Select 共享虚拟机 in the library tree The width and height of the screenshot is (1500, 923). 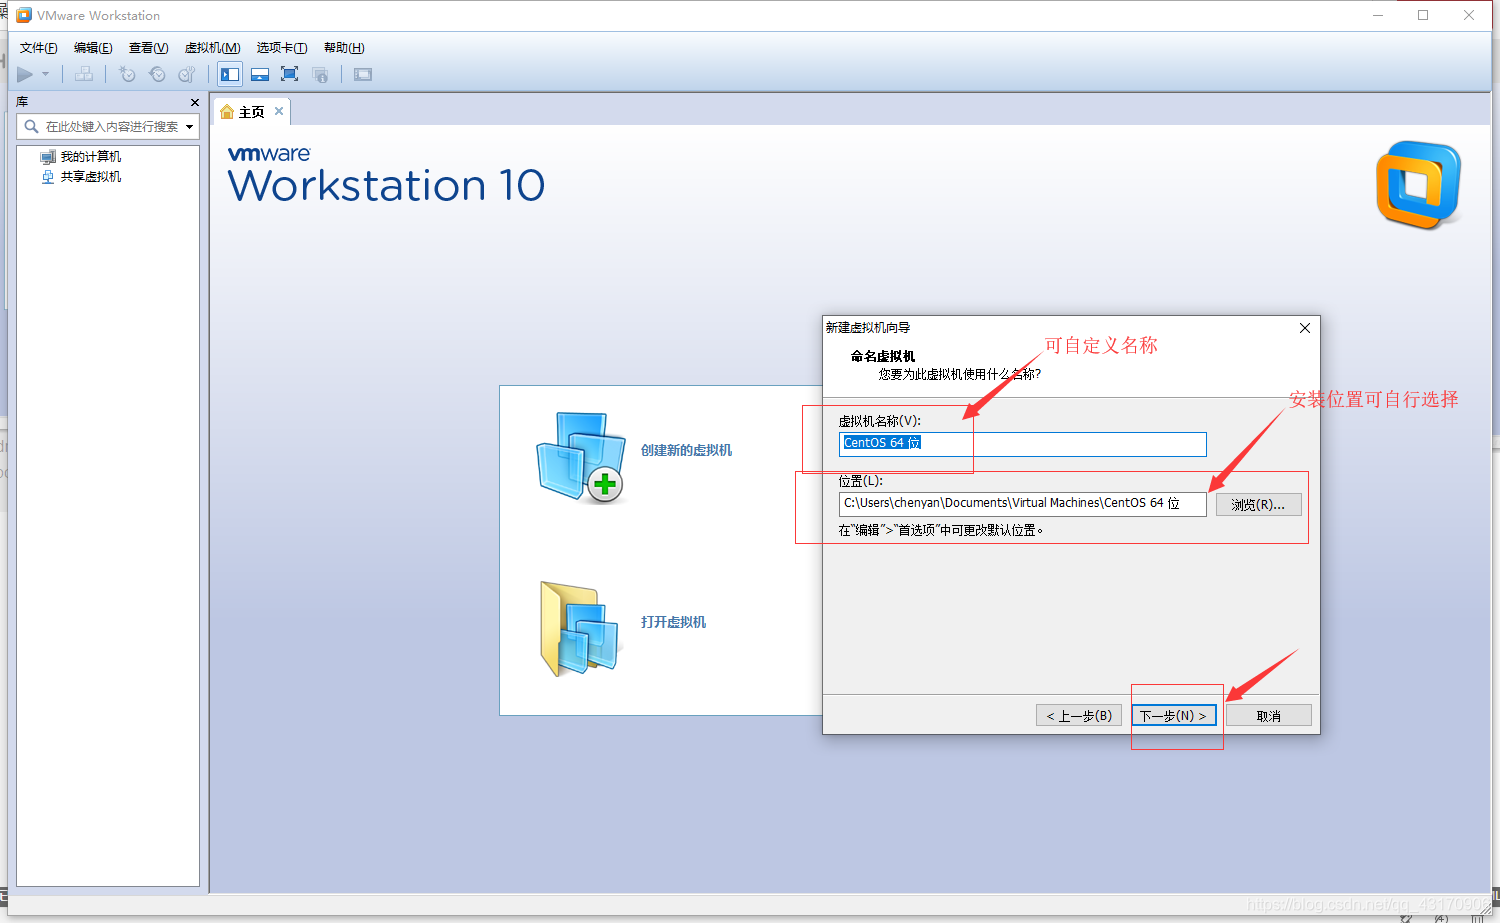[91, 177]
